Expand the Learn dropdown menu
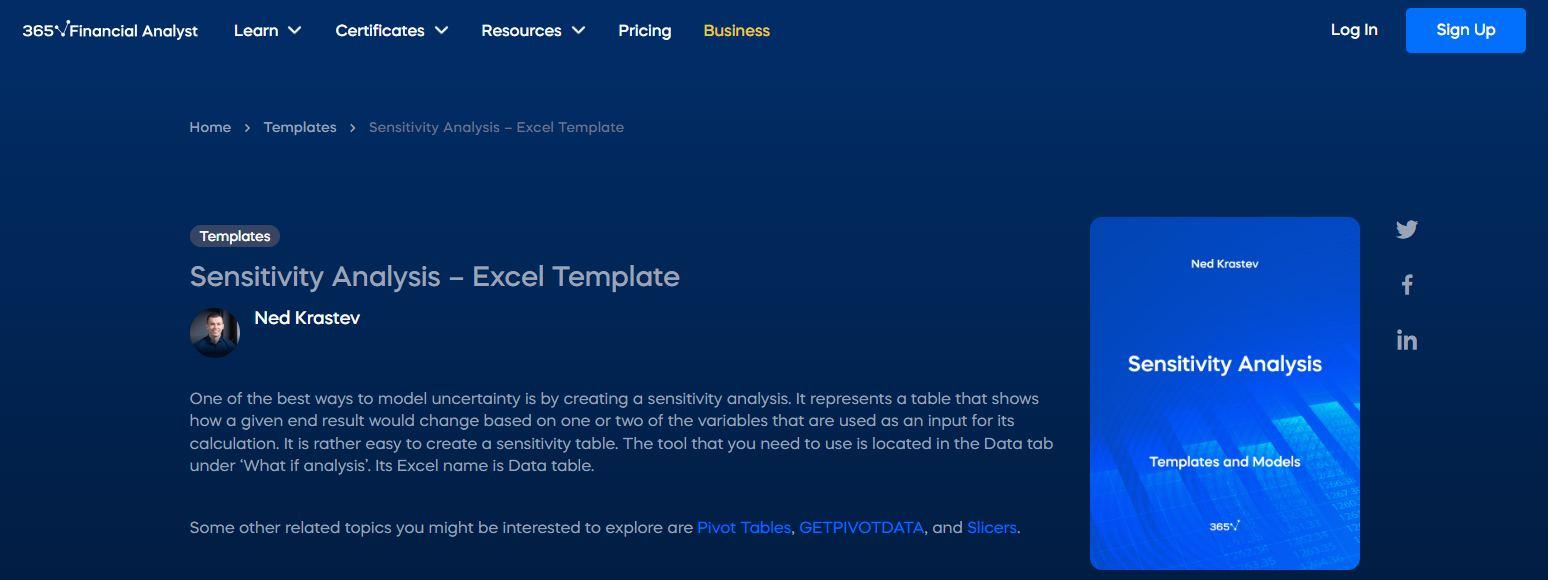Screen dimensions: 1548x580 click(x=267, y=30)
